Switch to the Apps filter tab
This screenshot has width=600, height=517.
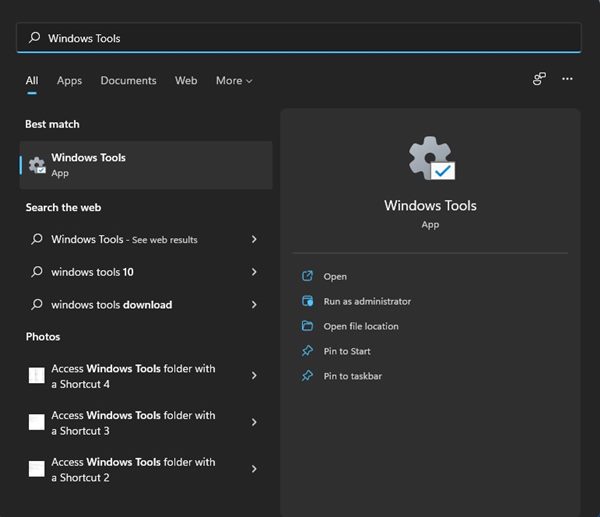click(69, 81)
